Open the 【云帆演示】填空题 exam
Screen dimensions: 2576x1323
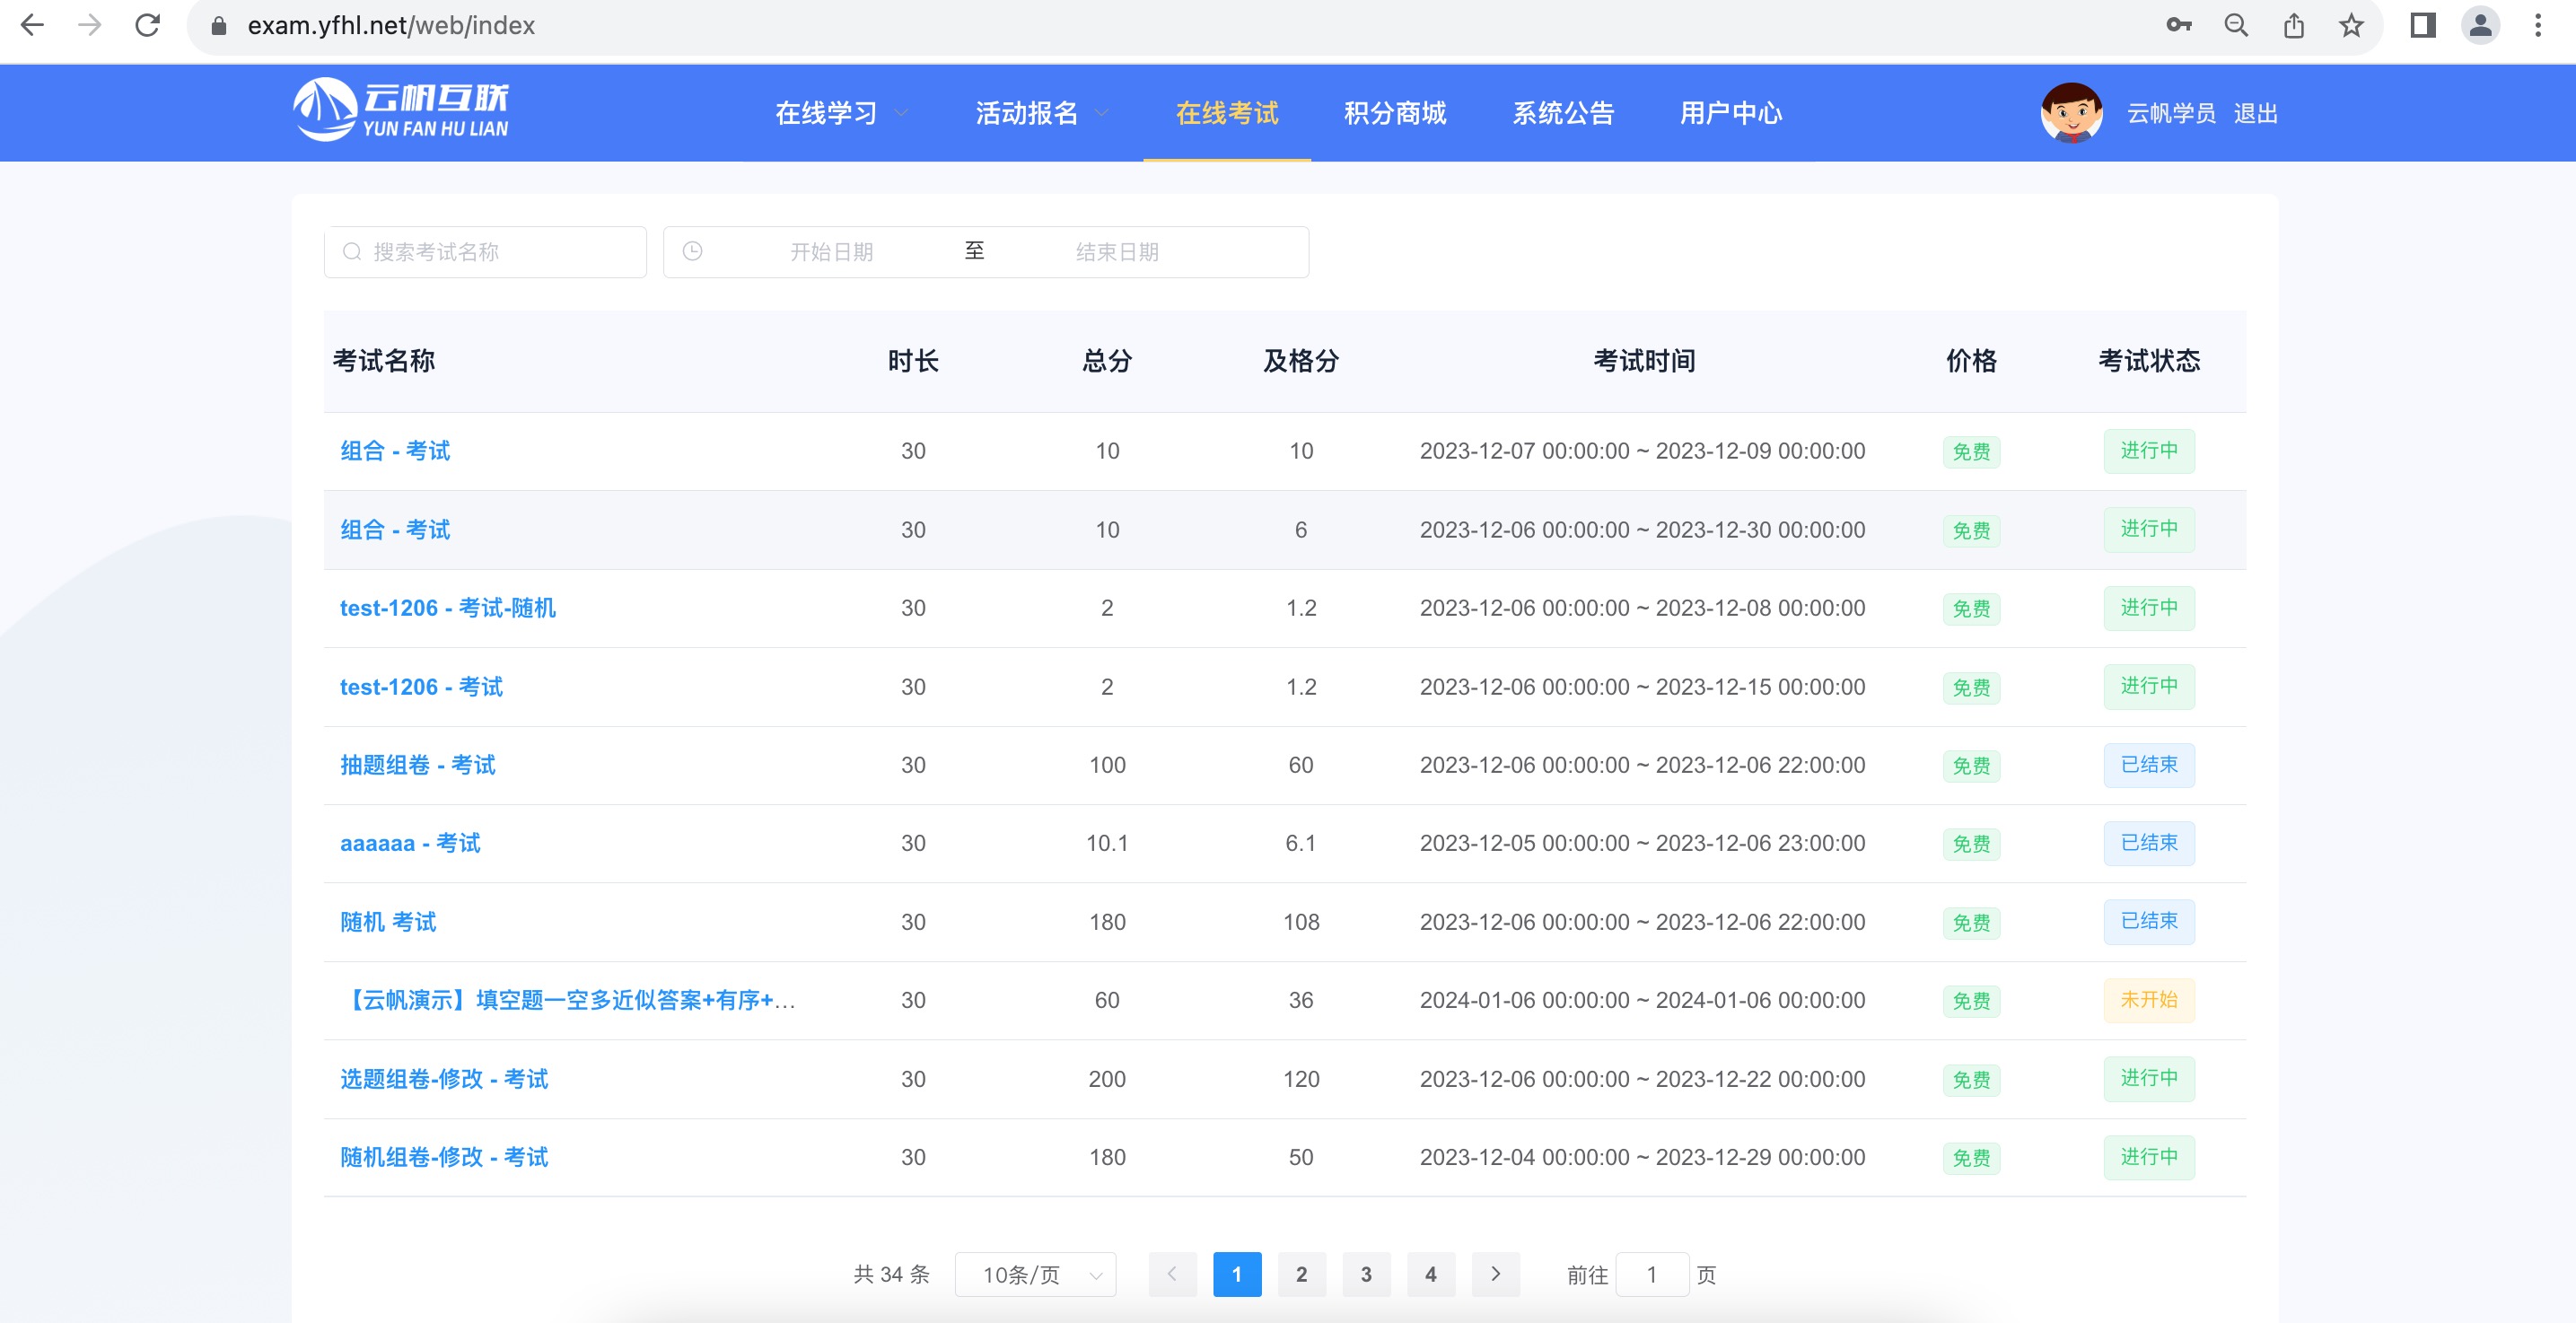(x=568, y=1000)
